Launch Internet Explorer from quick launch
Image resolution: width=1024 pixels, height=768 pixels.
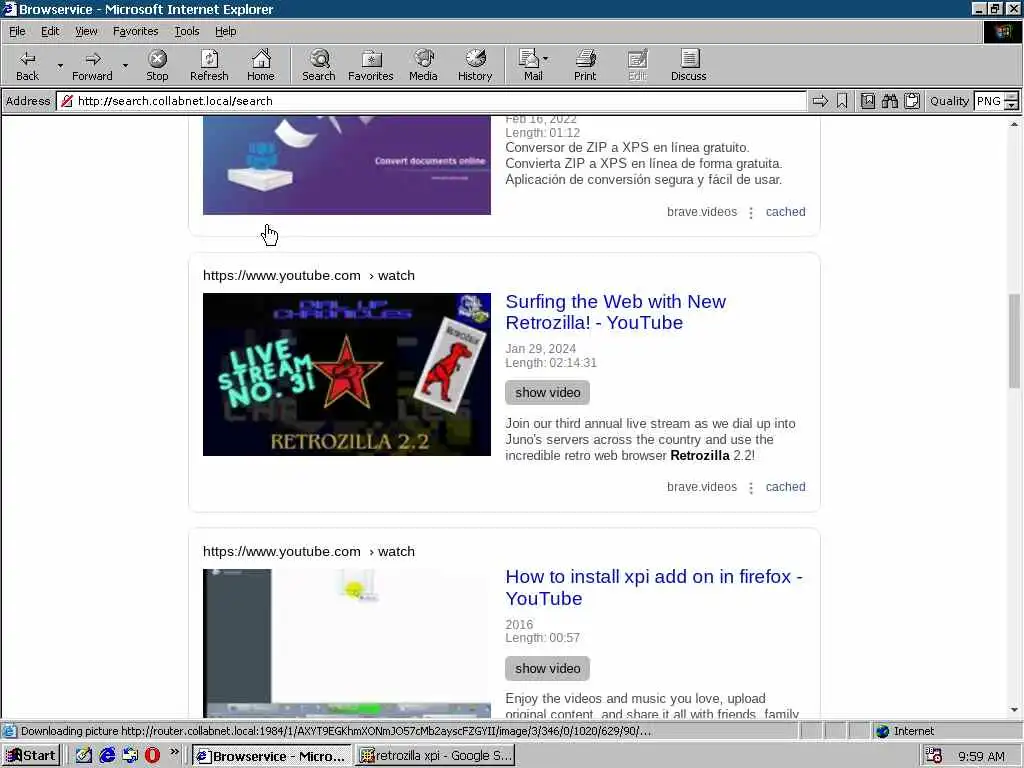coord(107,756)
